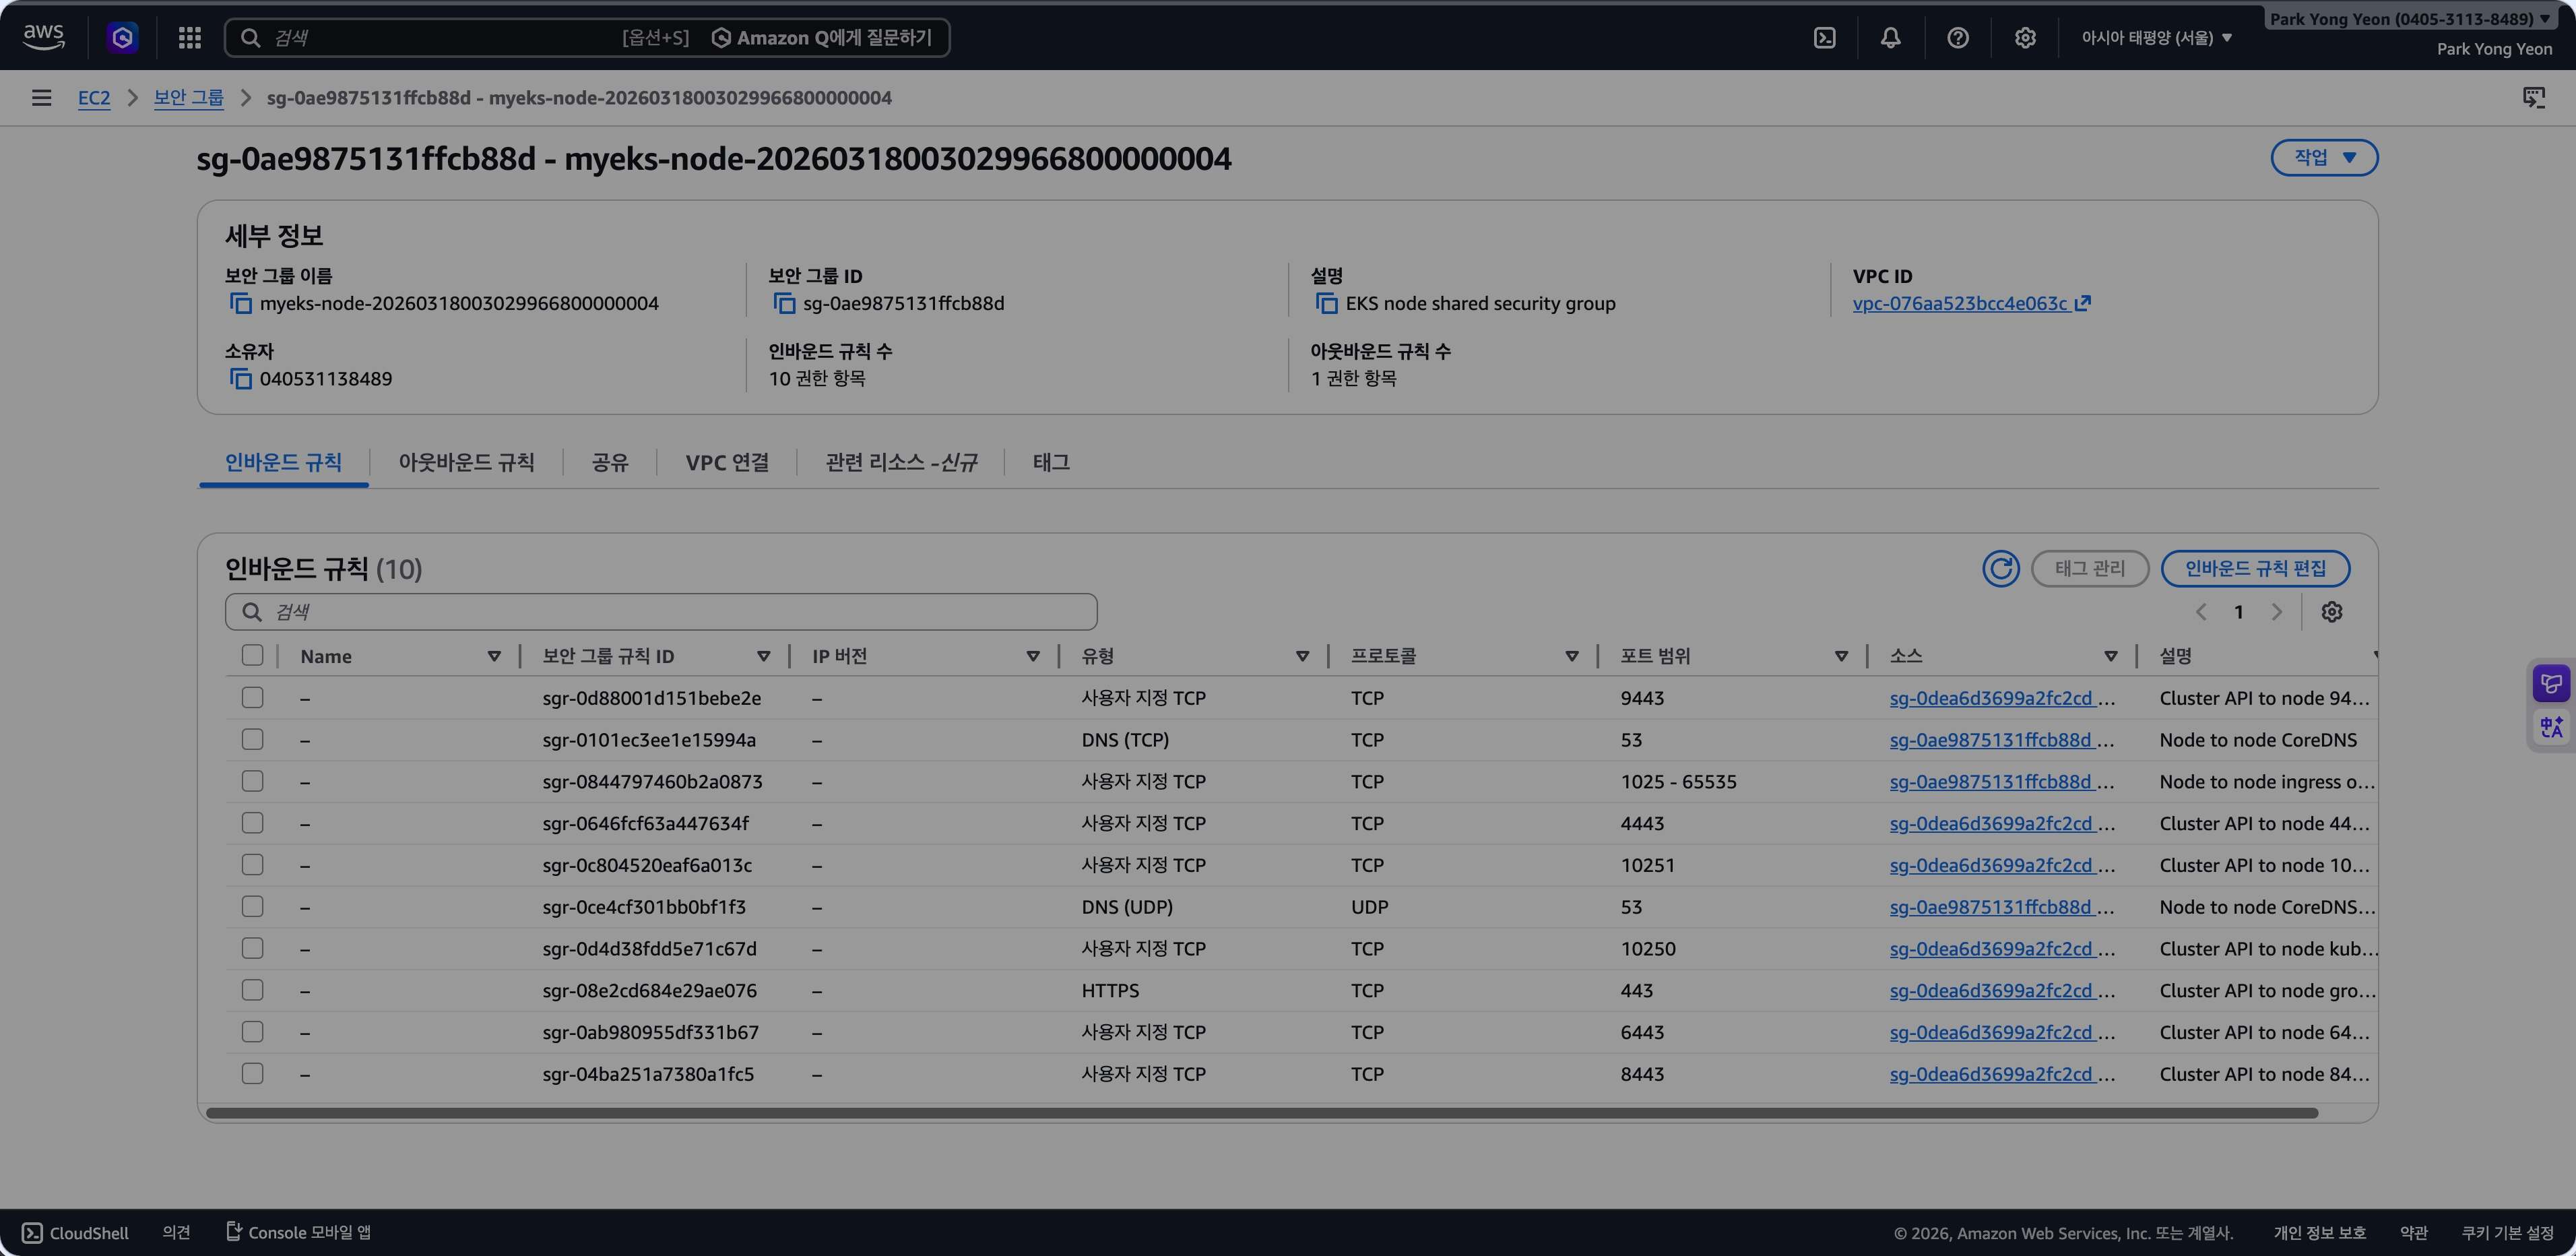
Task: Open the services grid menu icon
Action: pyautogui.click(x=189, y=38)
